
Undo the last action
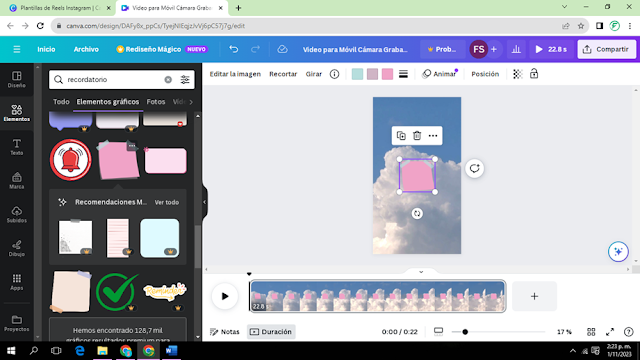[x=233, y=49]
